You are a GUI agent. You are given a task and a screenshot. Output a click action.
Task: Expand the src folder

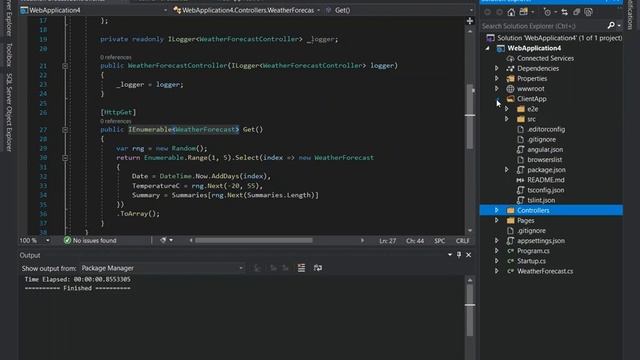point(507,119)
